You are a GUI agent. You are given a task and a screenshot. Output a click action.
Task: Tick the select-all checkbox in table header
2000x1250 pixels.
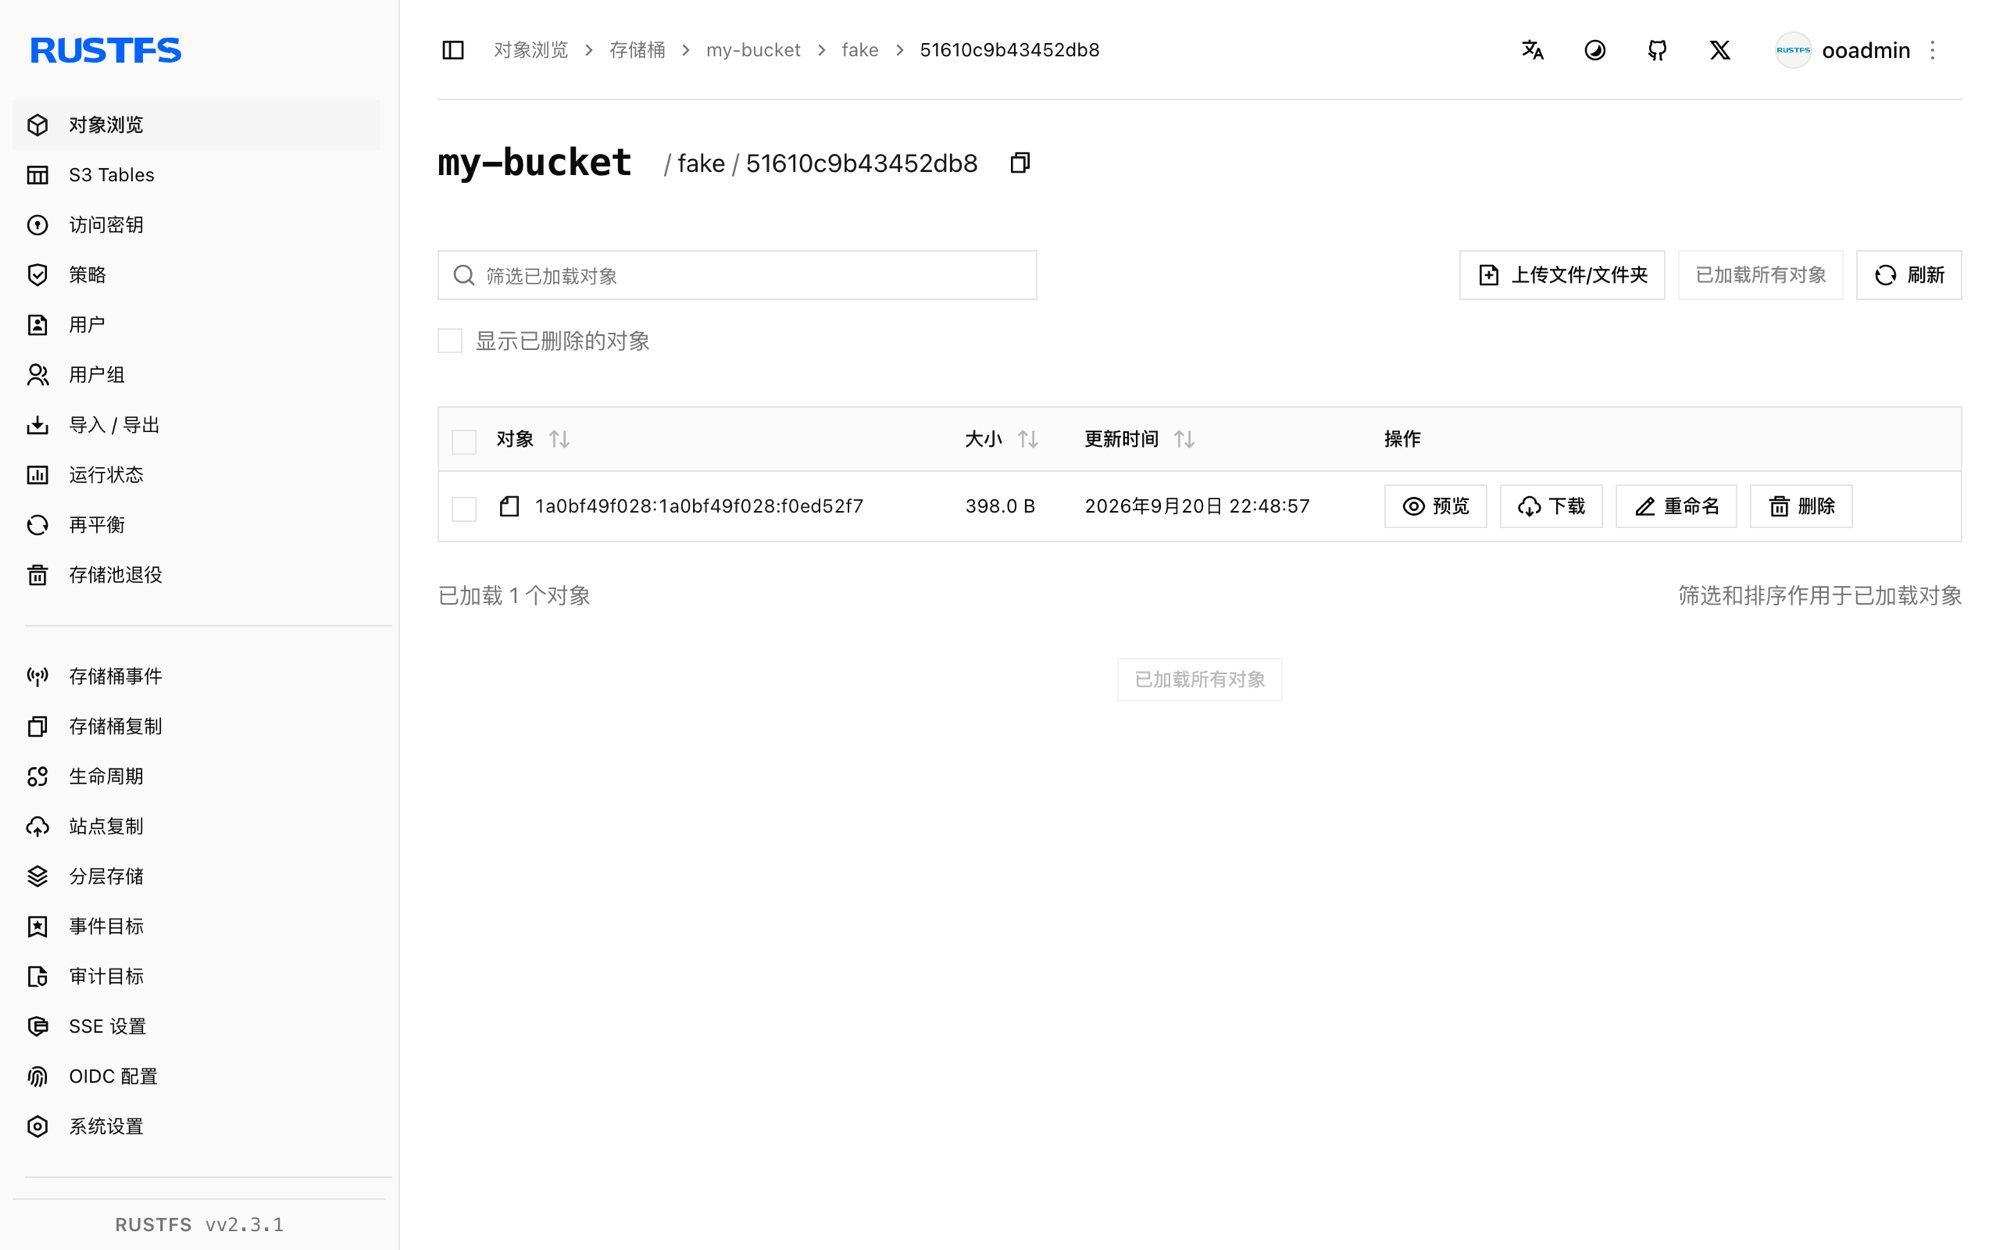[464, 441]
